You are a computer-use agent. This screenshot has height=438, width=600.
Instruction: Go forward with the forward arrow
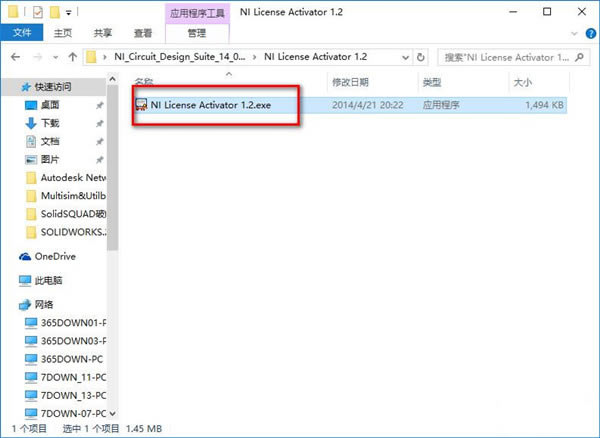[38, 57]
